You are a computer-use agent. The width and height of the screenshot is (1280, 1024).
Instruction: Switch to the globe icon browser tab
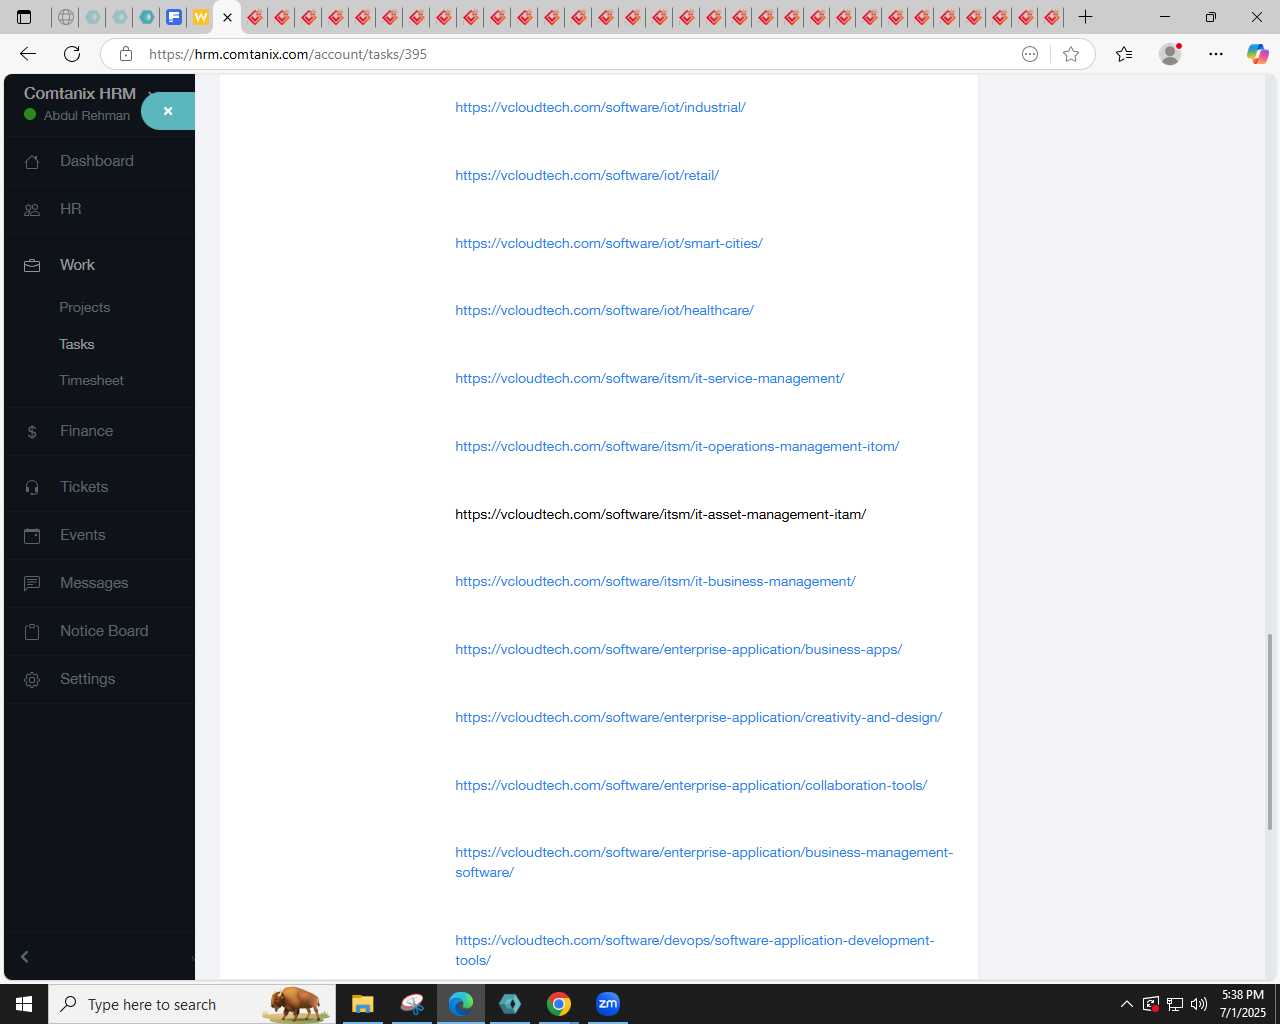click(66, 17)
